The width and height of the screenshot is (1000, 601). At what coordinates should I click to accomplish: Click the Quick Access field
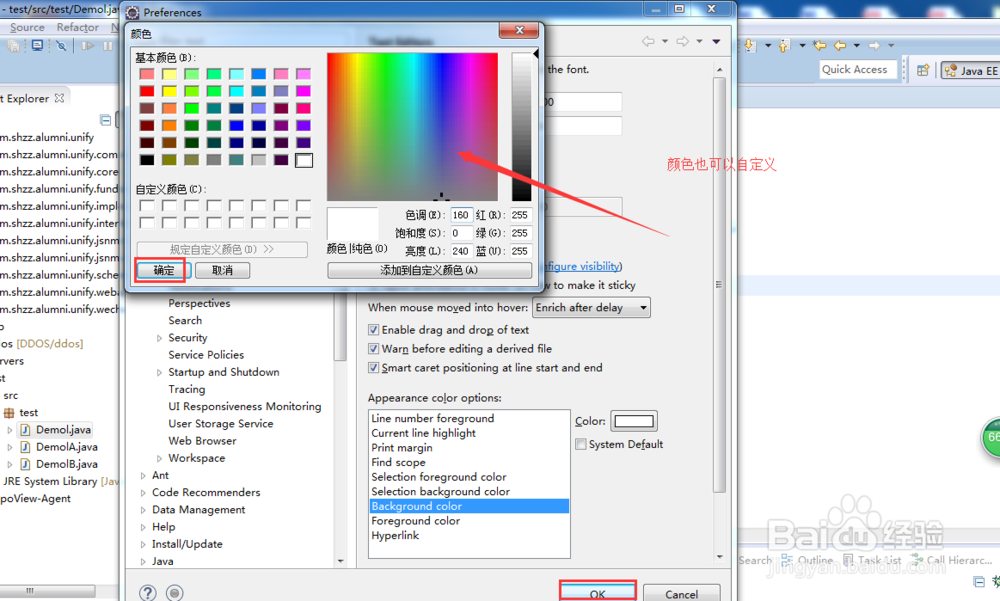(x=858, y=70)
